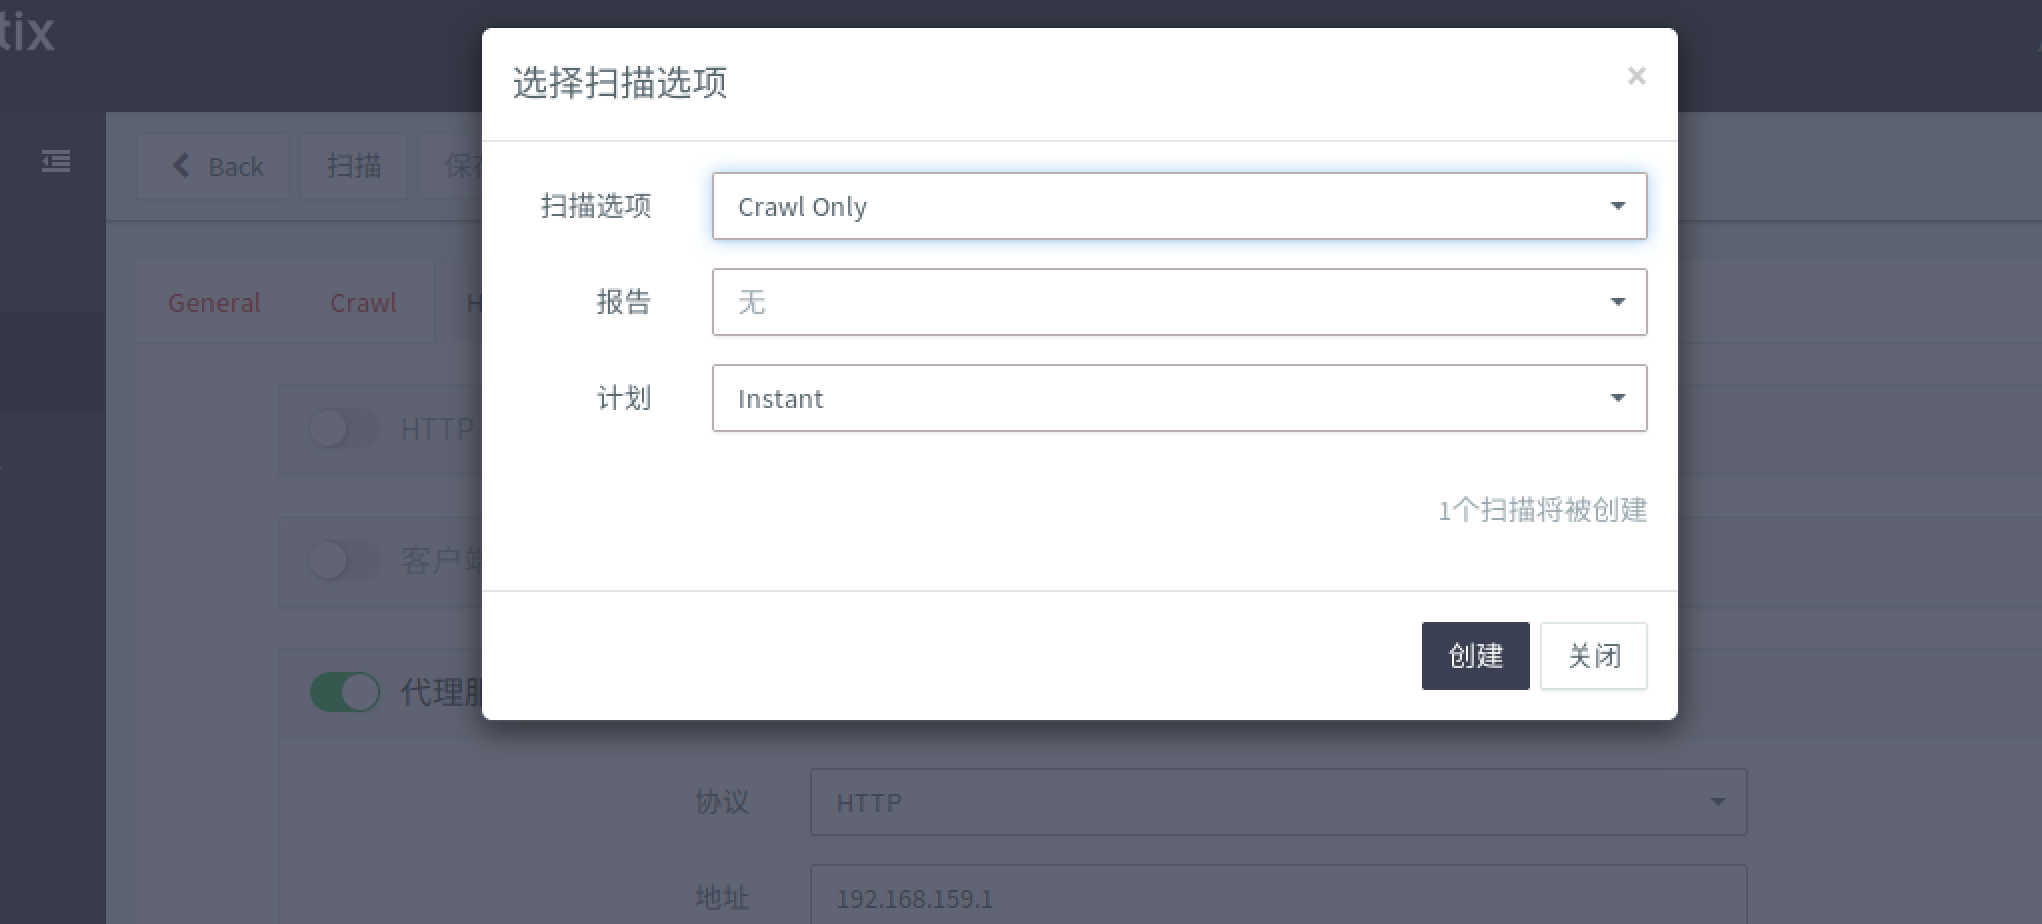Open the 计划 Instant dropdown
2042x924 pixels.
(1179, 398)
